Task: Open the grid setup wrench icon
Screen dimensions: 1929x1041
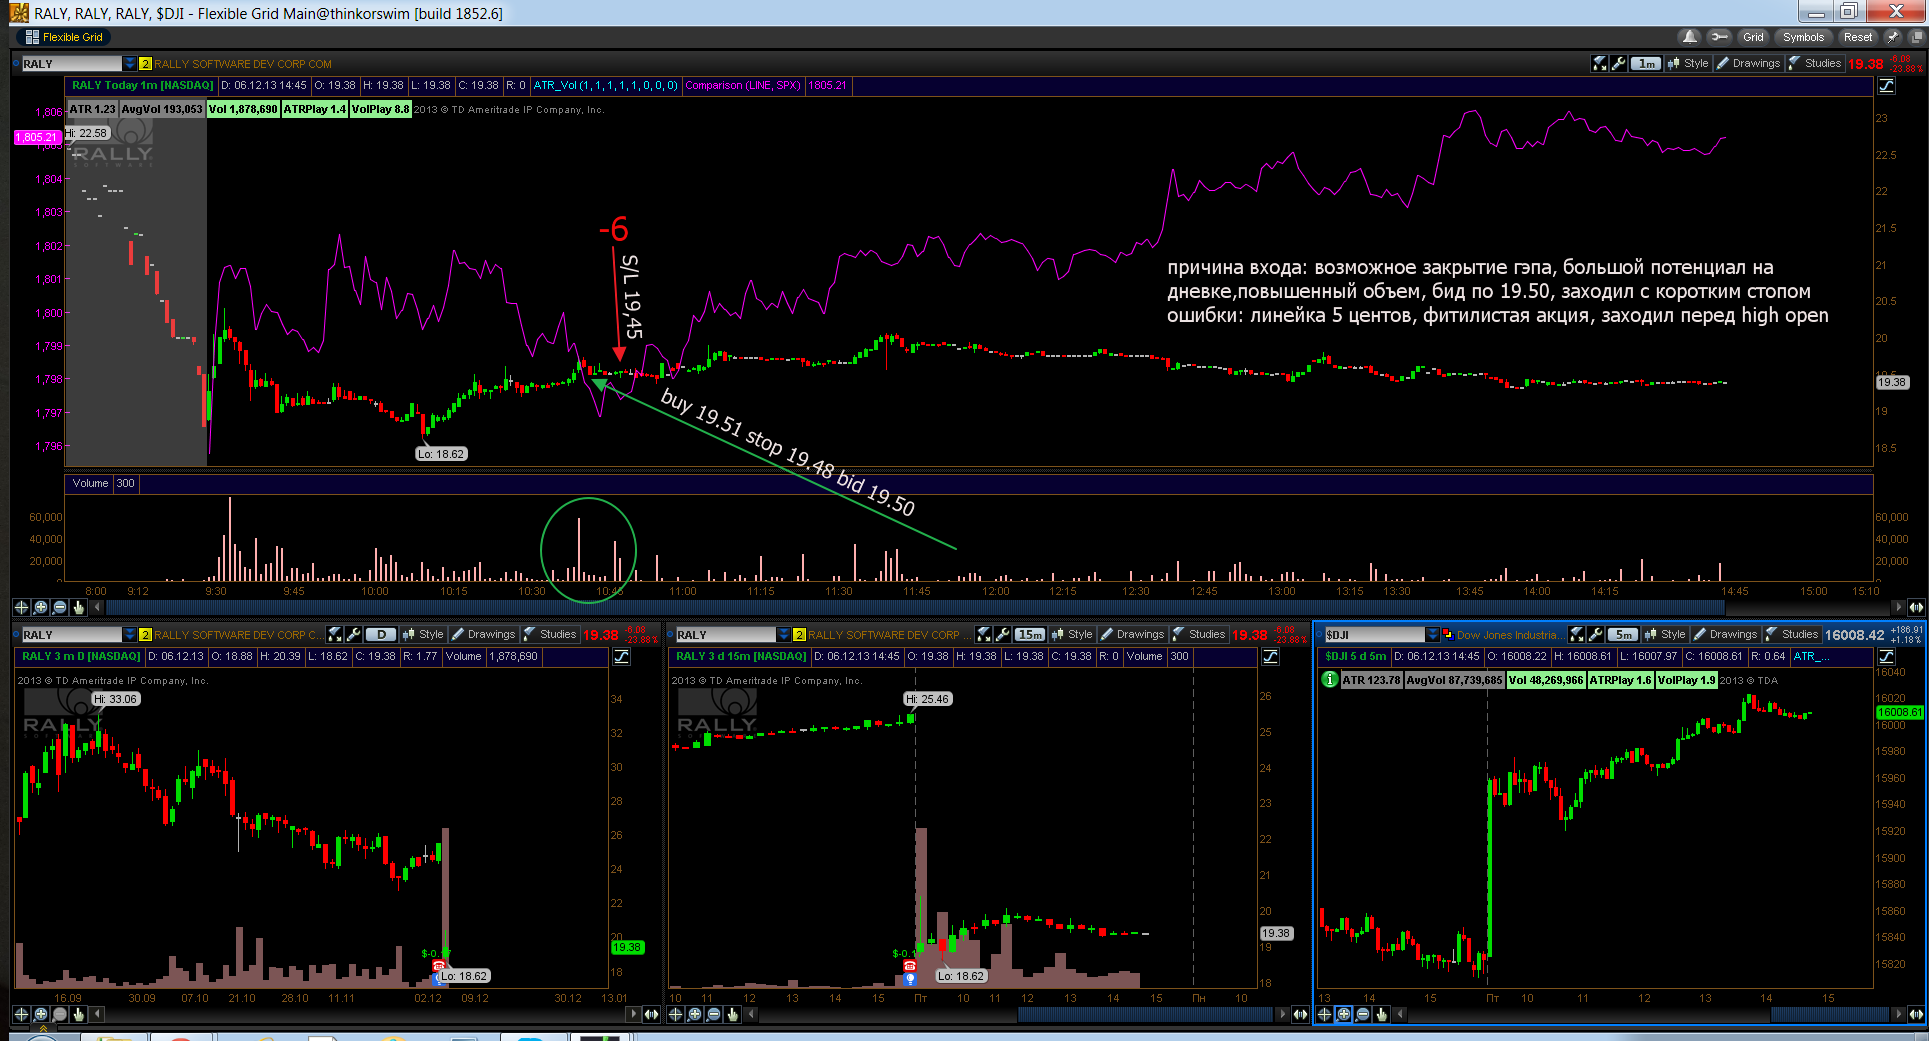Action: coord(1719,37)
